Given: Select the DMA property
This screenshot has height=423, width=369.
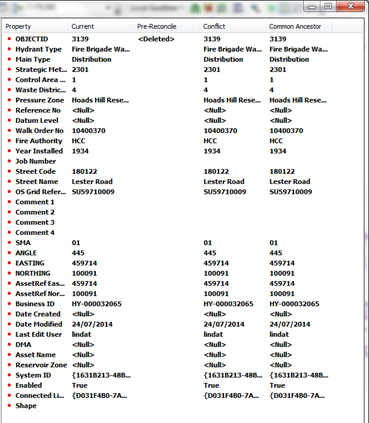Looking at the screenshot, I should point(23,345).
